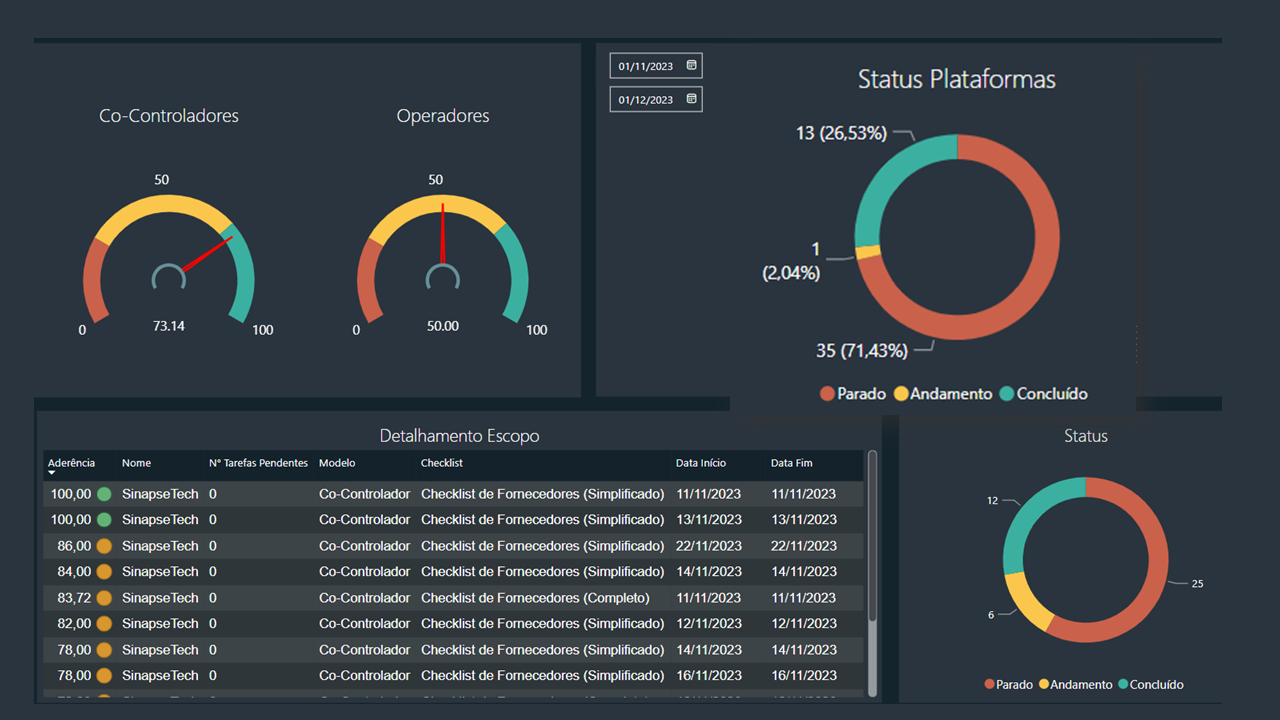Click the Detalhamento Escopo table title
Screen dimensions: 1280x720
pos(460,436)
